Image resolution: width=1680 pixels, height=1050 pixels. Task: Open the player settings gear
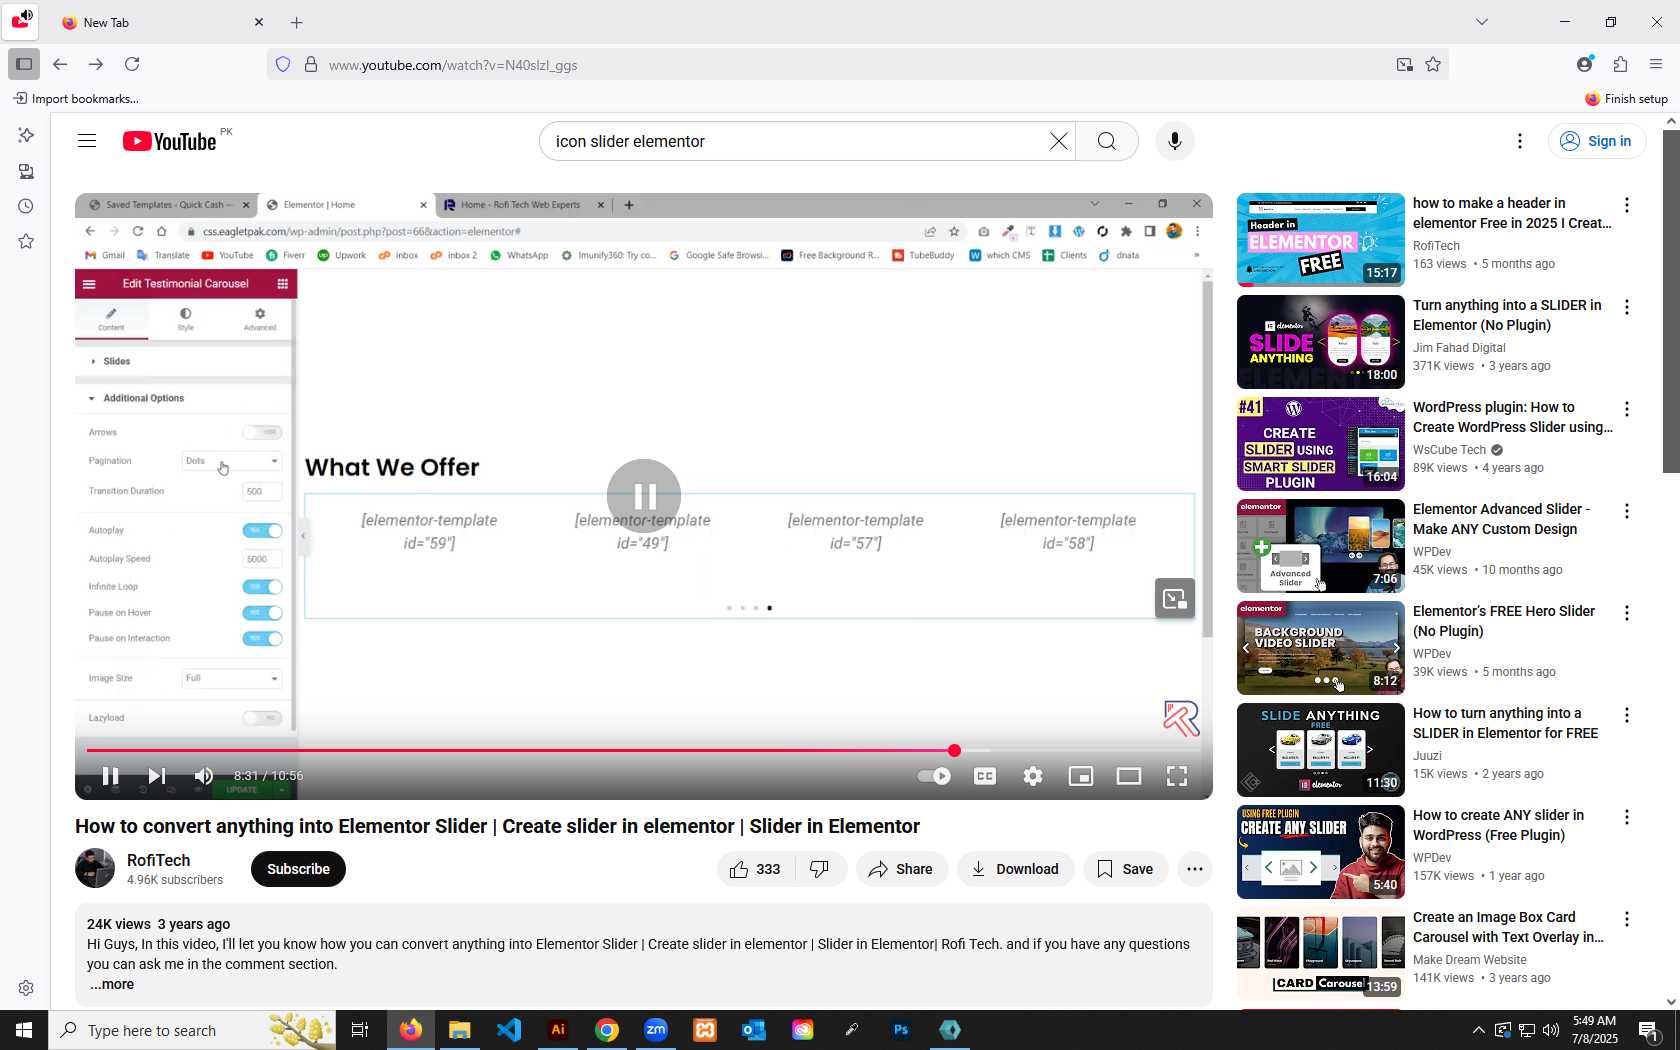coord(1033,776)
